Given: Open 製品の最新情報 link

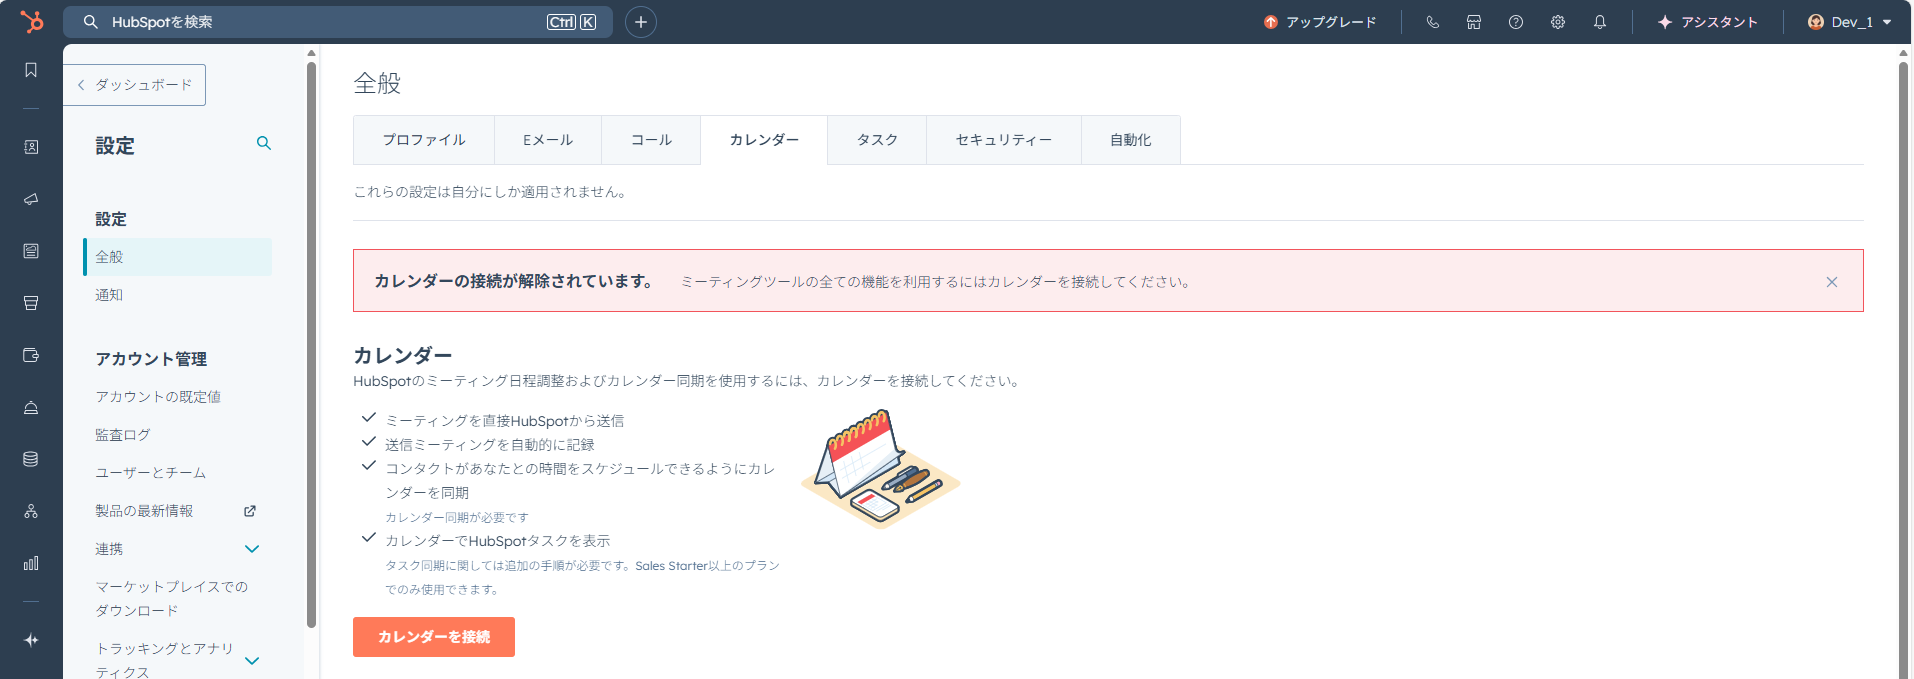Looking at the screenshot, I should tap(144, 511).
